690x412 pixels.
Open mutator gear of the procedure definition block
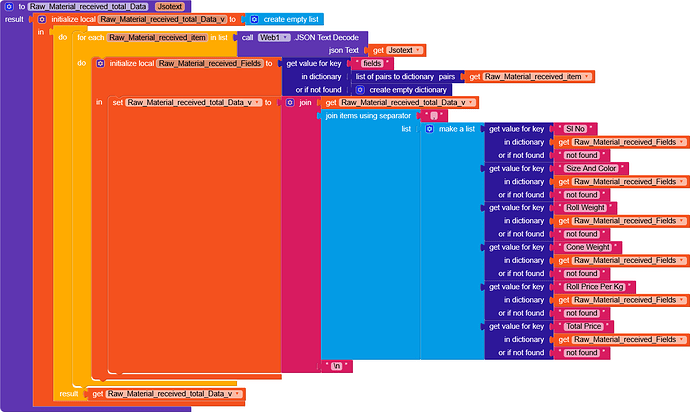(9, 7)
